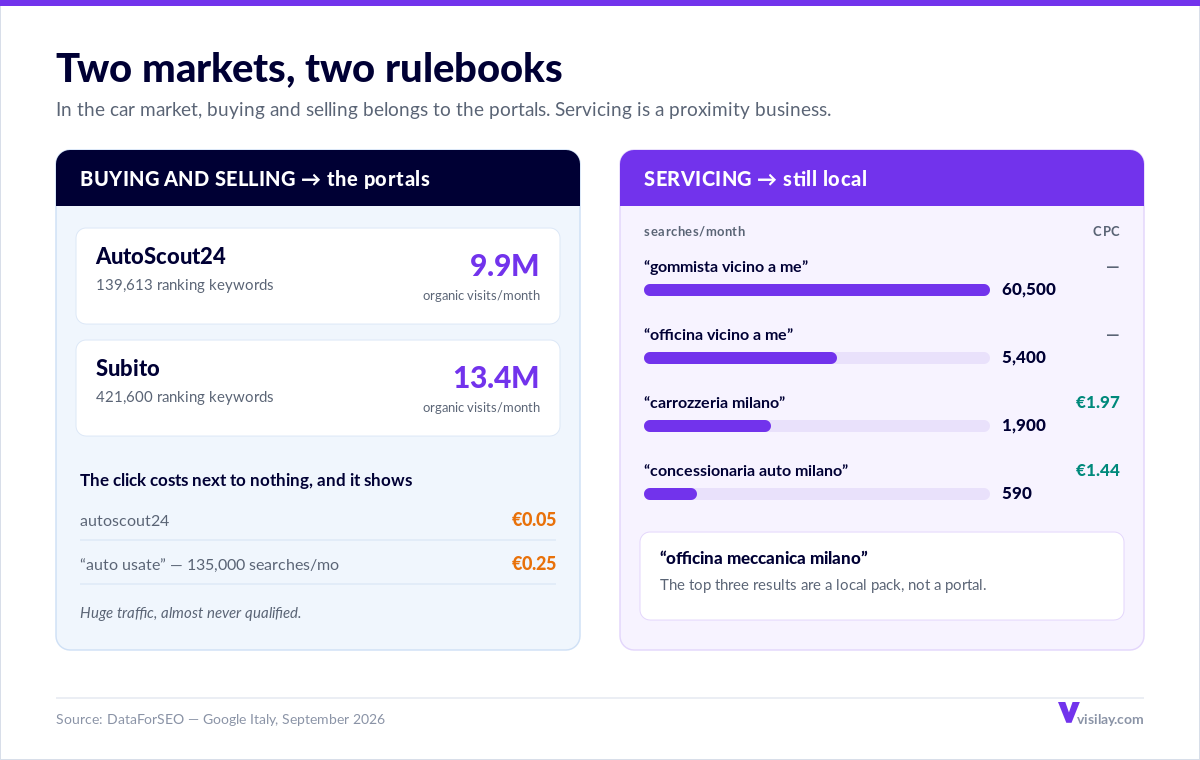The image size is (1200, 760).
Task: Click the 590 searches bar
Action: [817, 494]
